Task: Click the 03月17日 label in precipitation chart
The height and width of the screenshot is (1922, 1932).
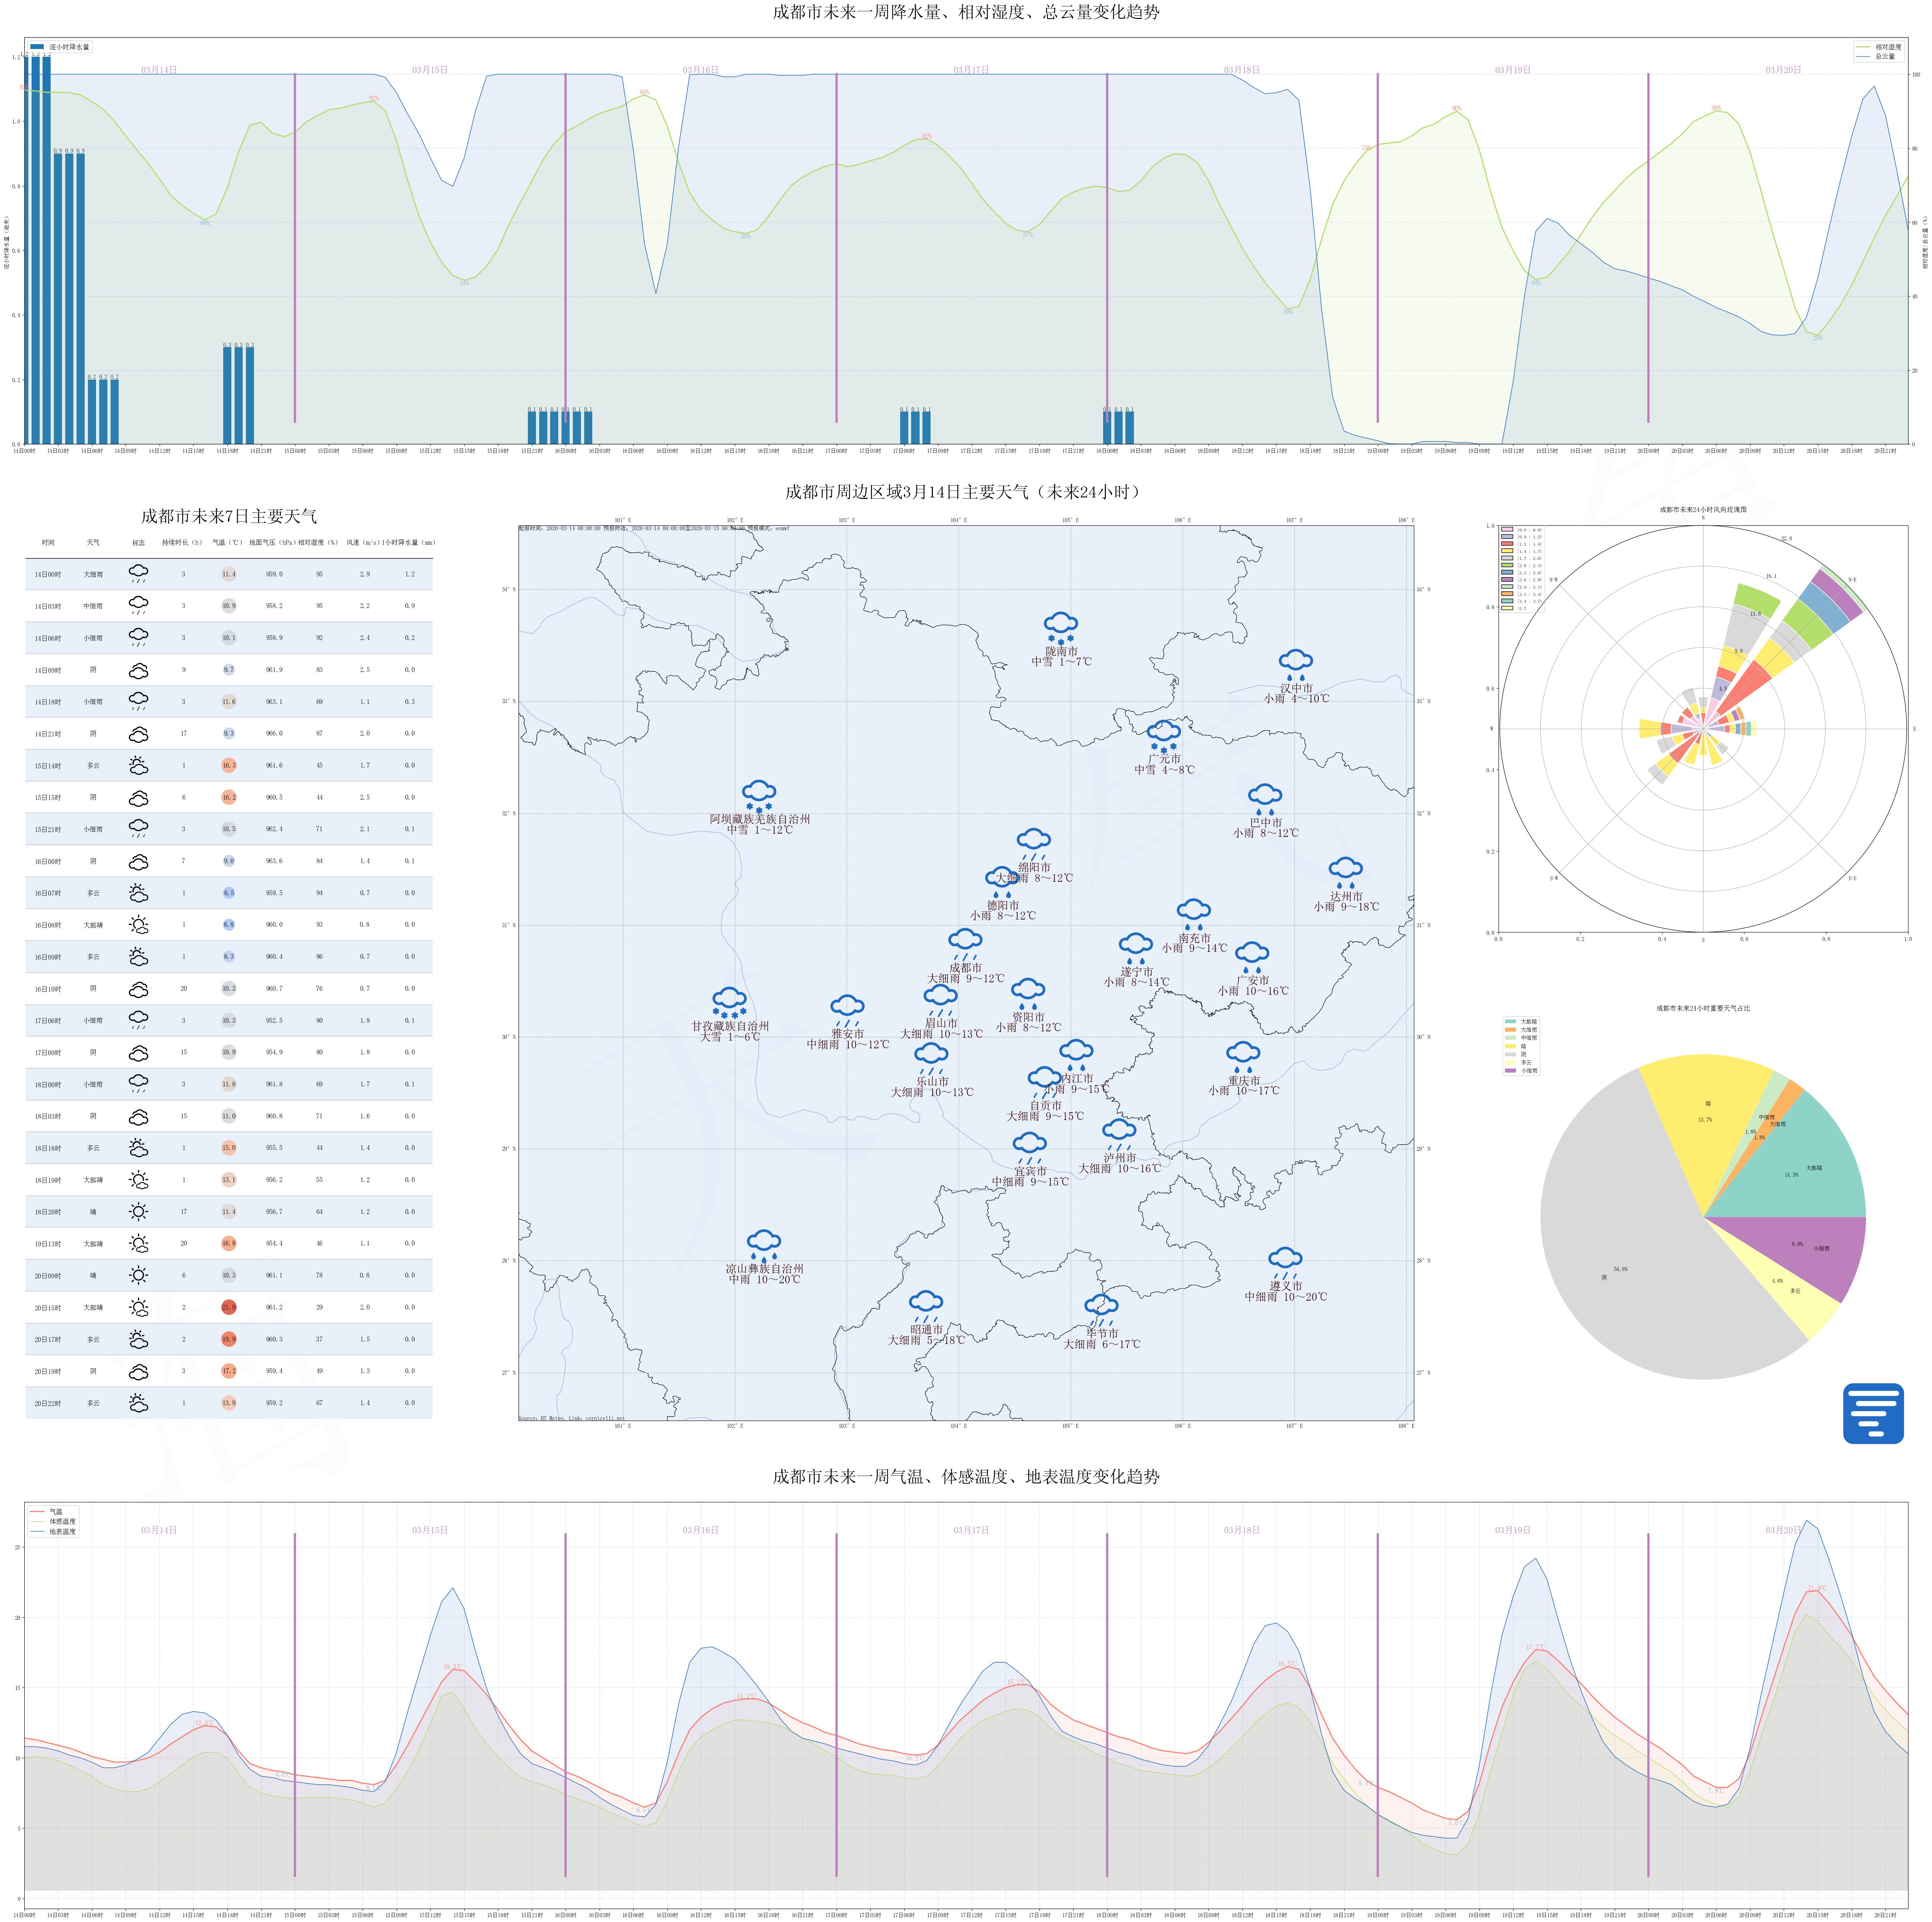Action: (971, 70)
